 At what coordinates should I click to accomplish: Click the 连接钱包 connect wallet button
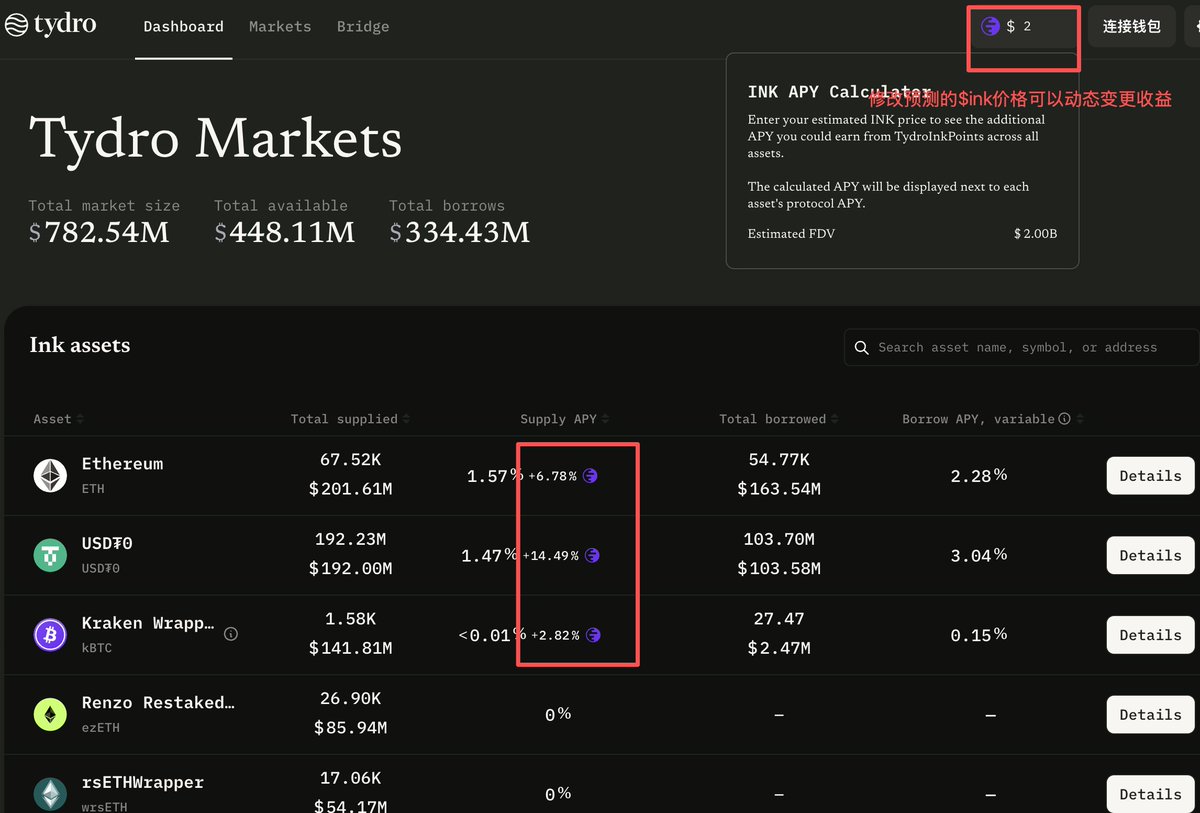coord(1132,27)
